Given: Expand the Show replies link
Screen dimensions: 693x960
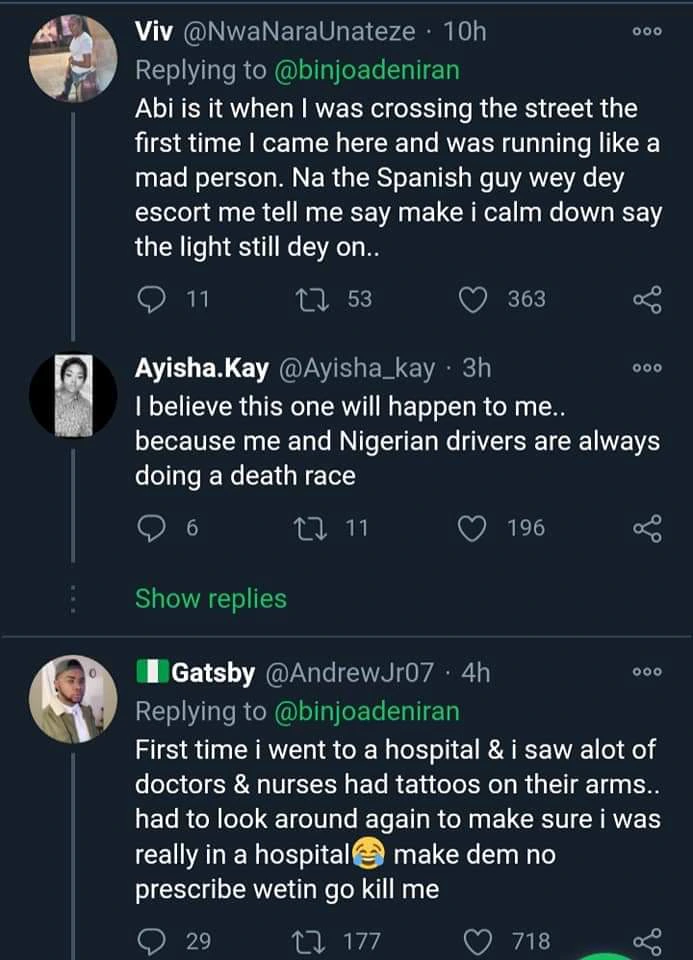Looking at the screenshot, I should pyautogui.click(x=211, y=599).
